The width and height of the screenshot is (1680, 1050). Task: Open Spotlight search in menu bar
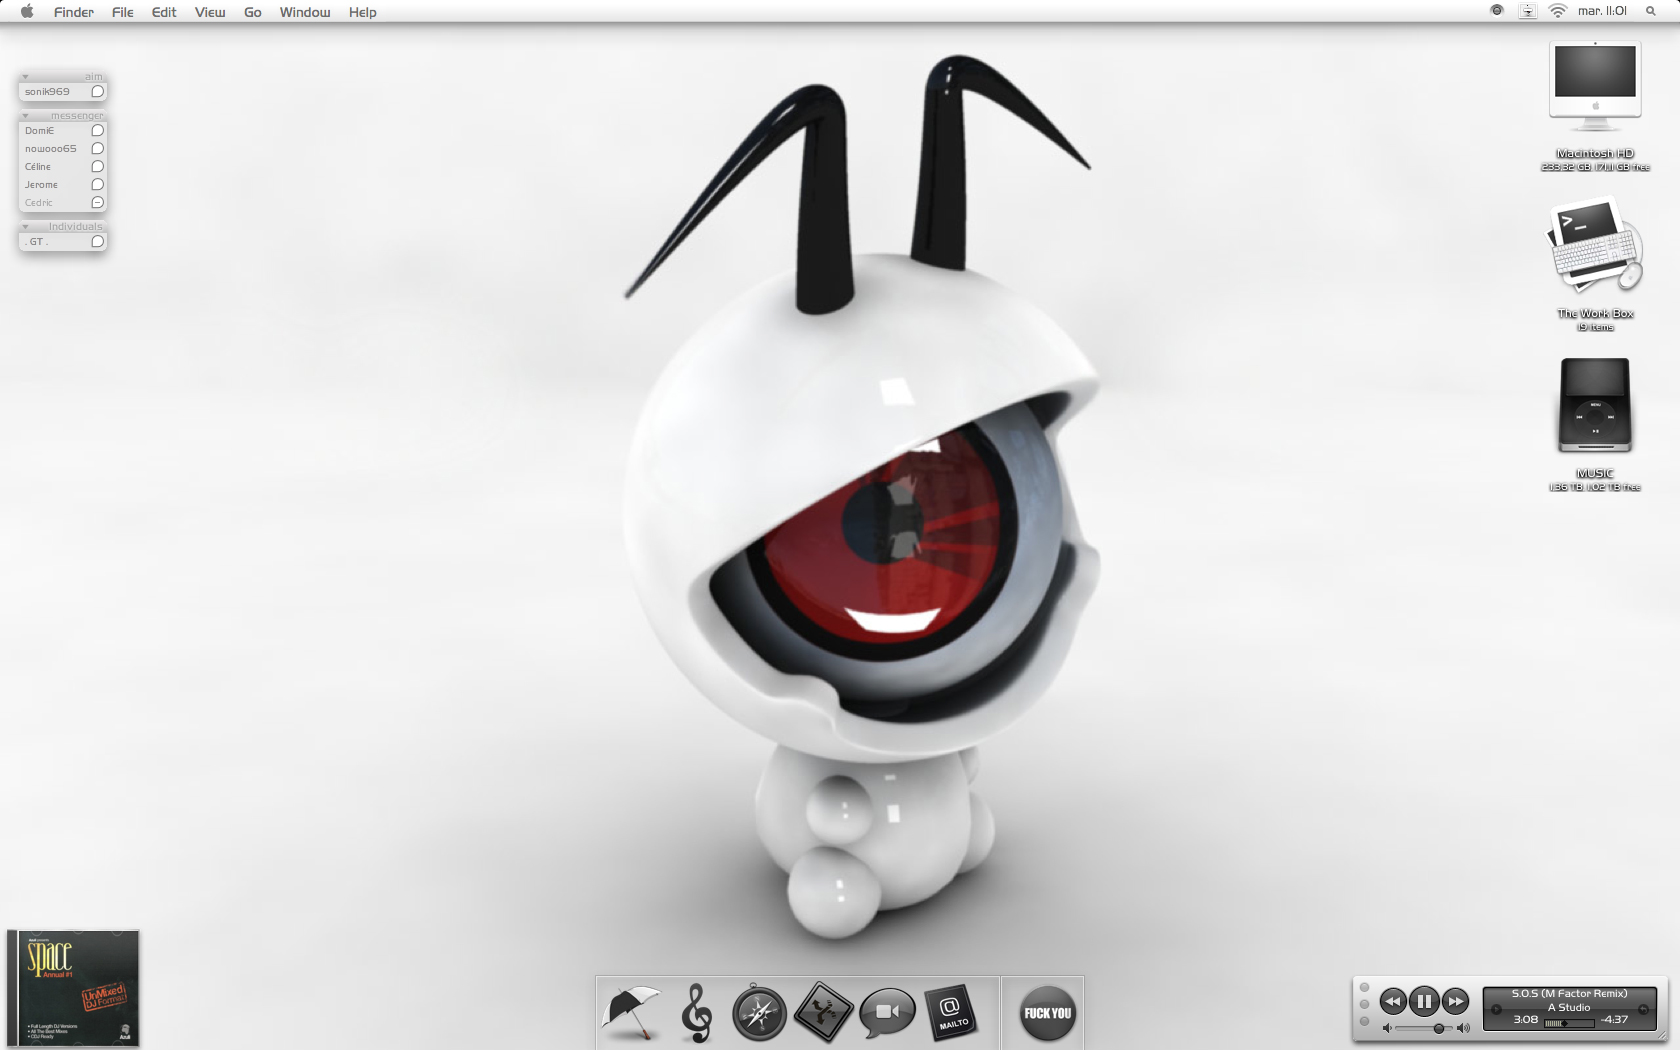1651,11
